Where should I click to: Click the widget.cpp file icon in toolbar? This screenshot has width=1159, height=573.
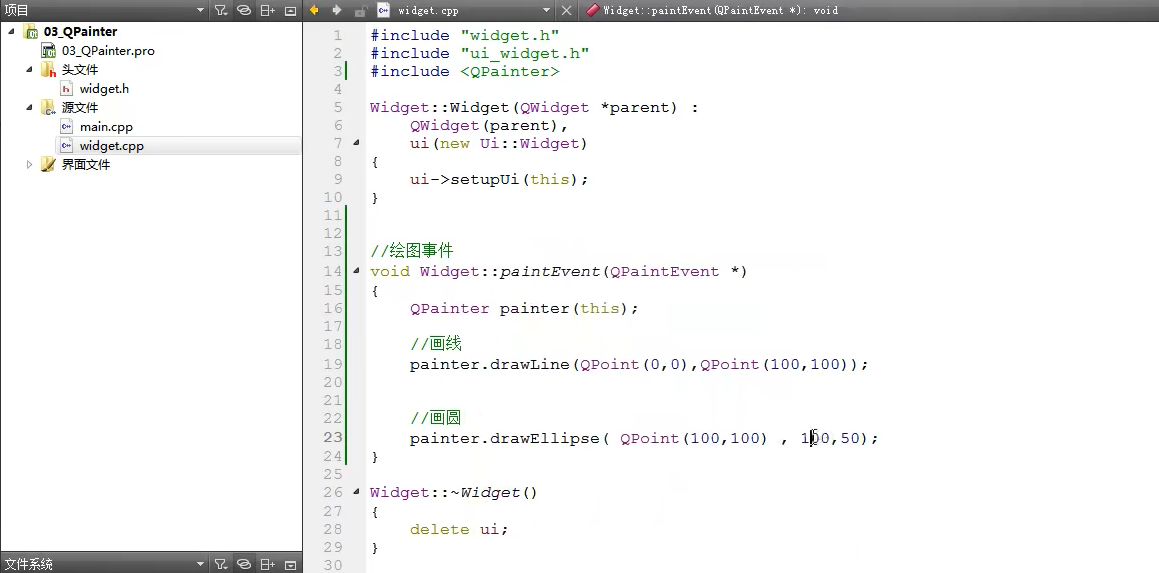383,10
